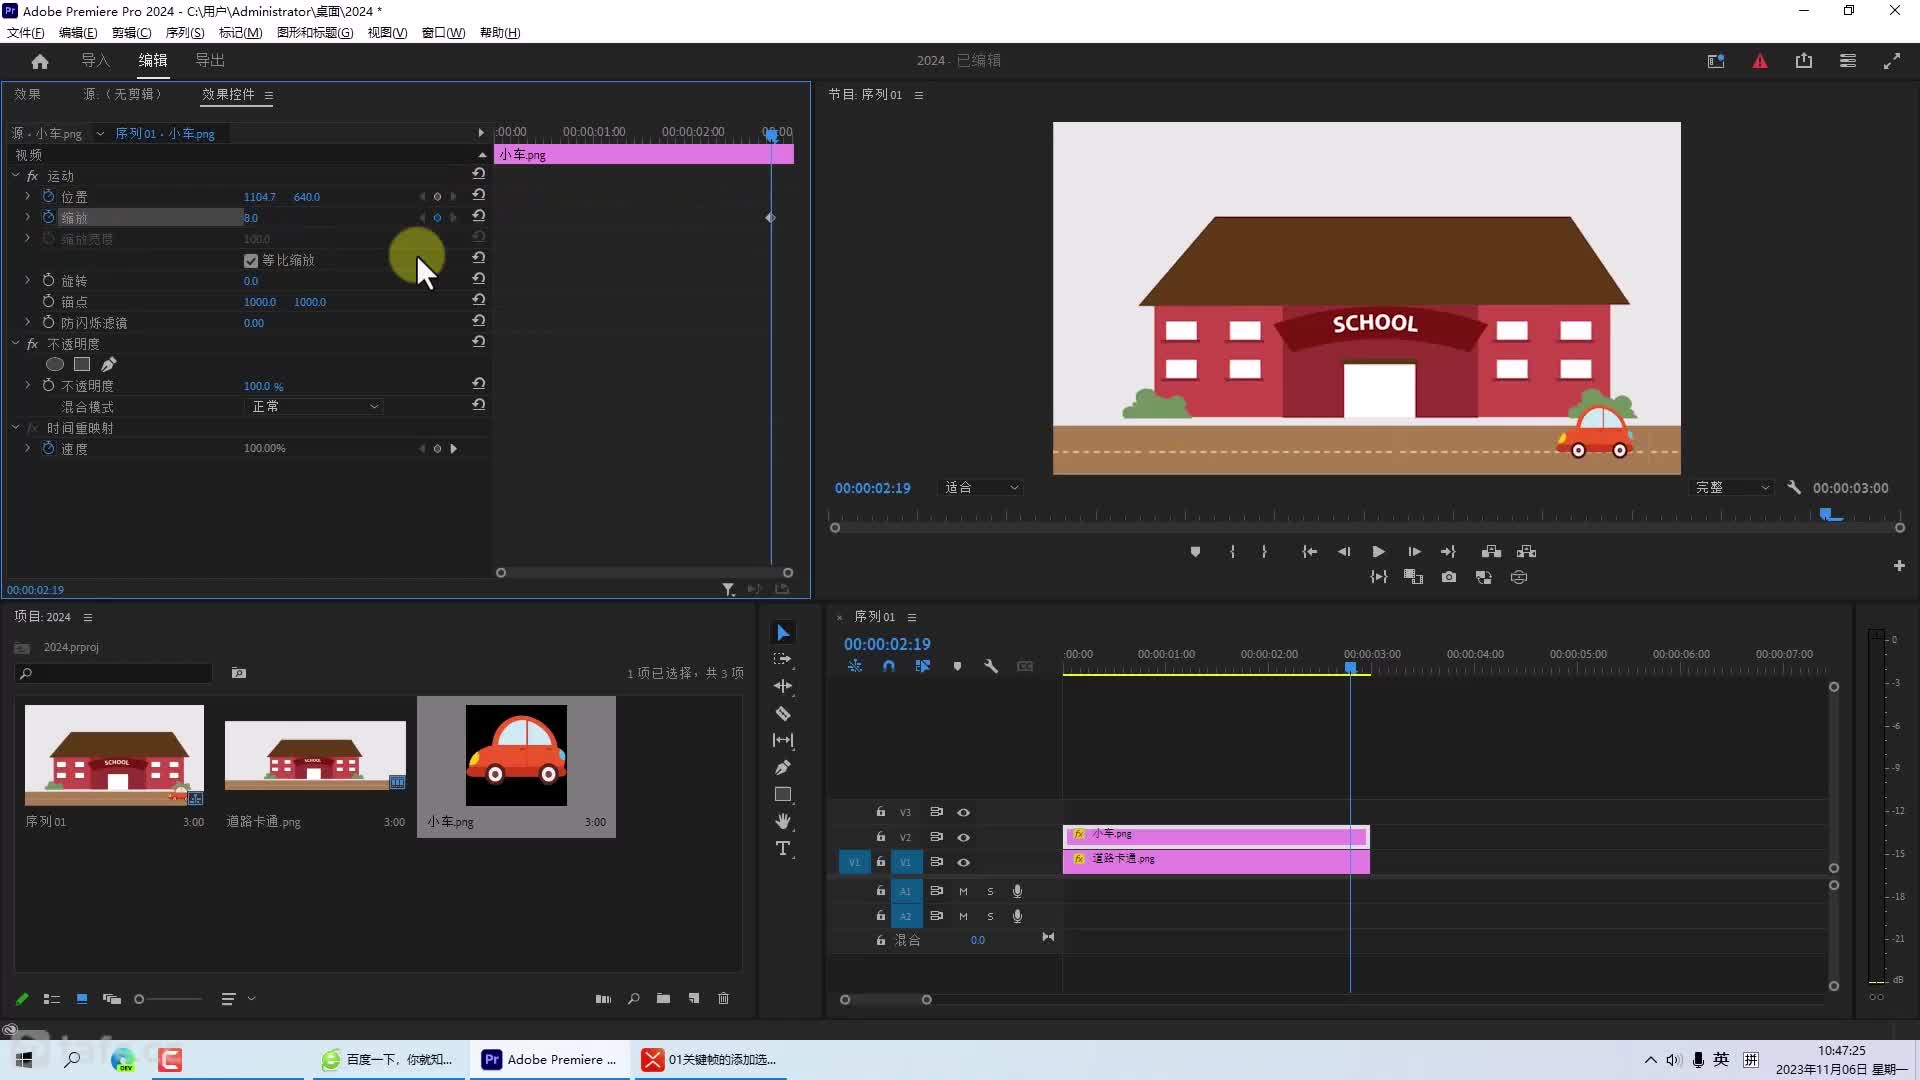Solo audio track A2
The image size is (1920, 1080).
pos(990,916)
